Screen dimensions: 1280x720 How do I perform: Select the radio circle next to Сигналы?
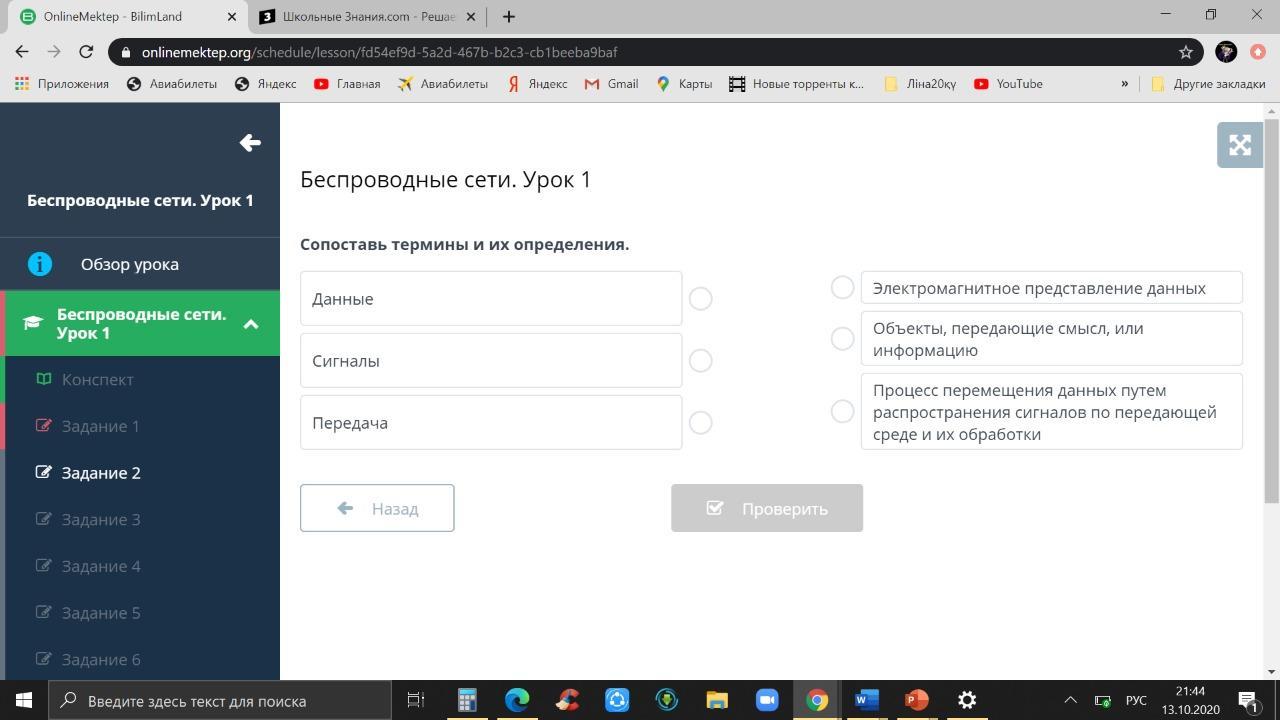click(700, 361)
